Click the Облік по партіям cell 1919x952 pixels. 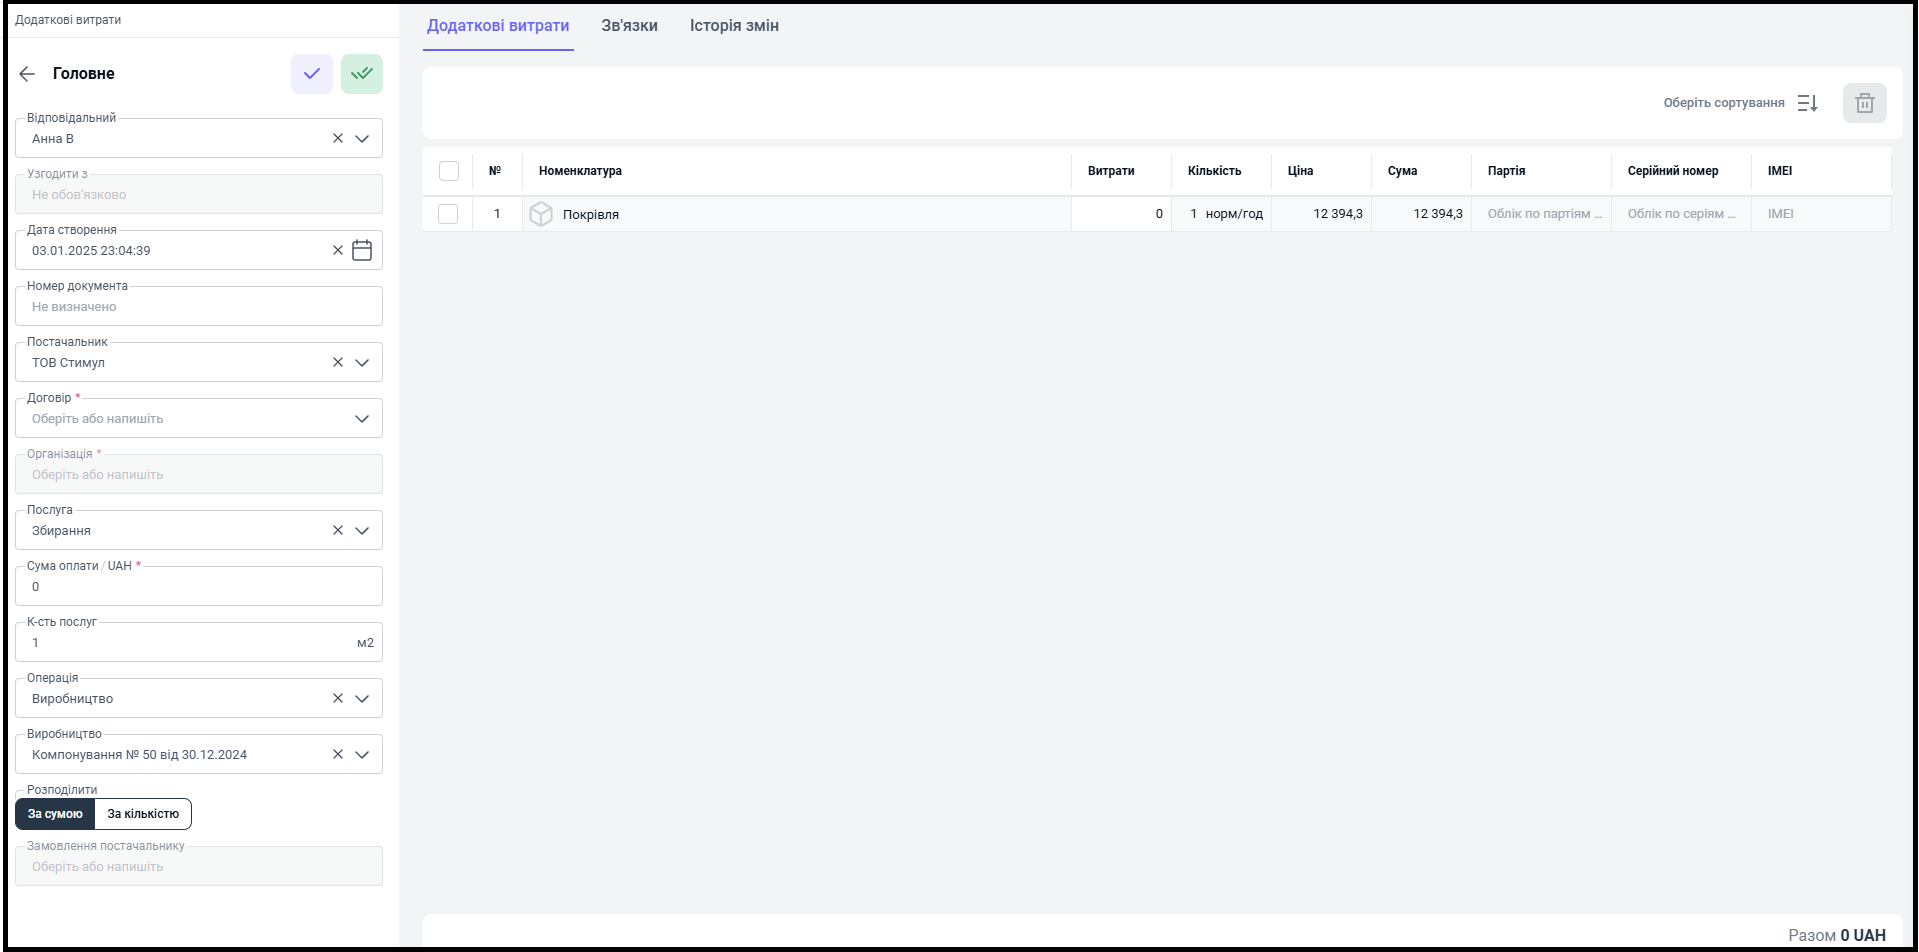coord(1541,214)
